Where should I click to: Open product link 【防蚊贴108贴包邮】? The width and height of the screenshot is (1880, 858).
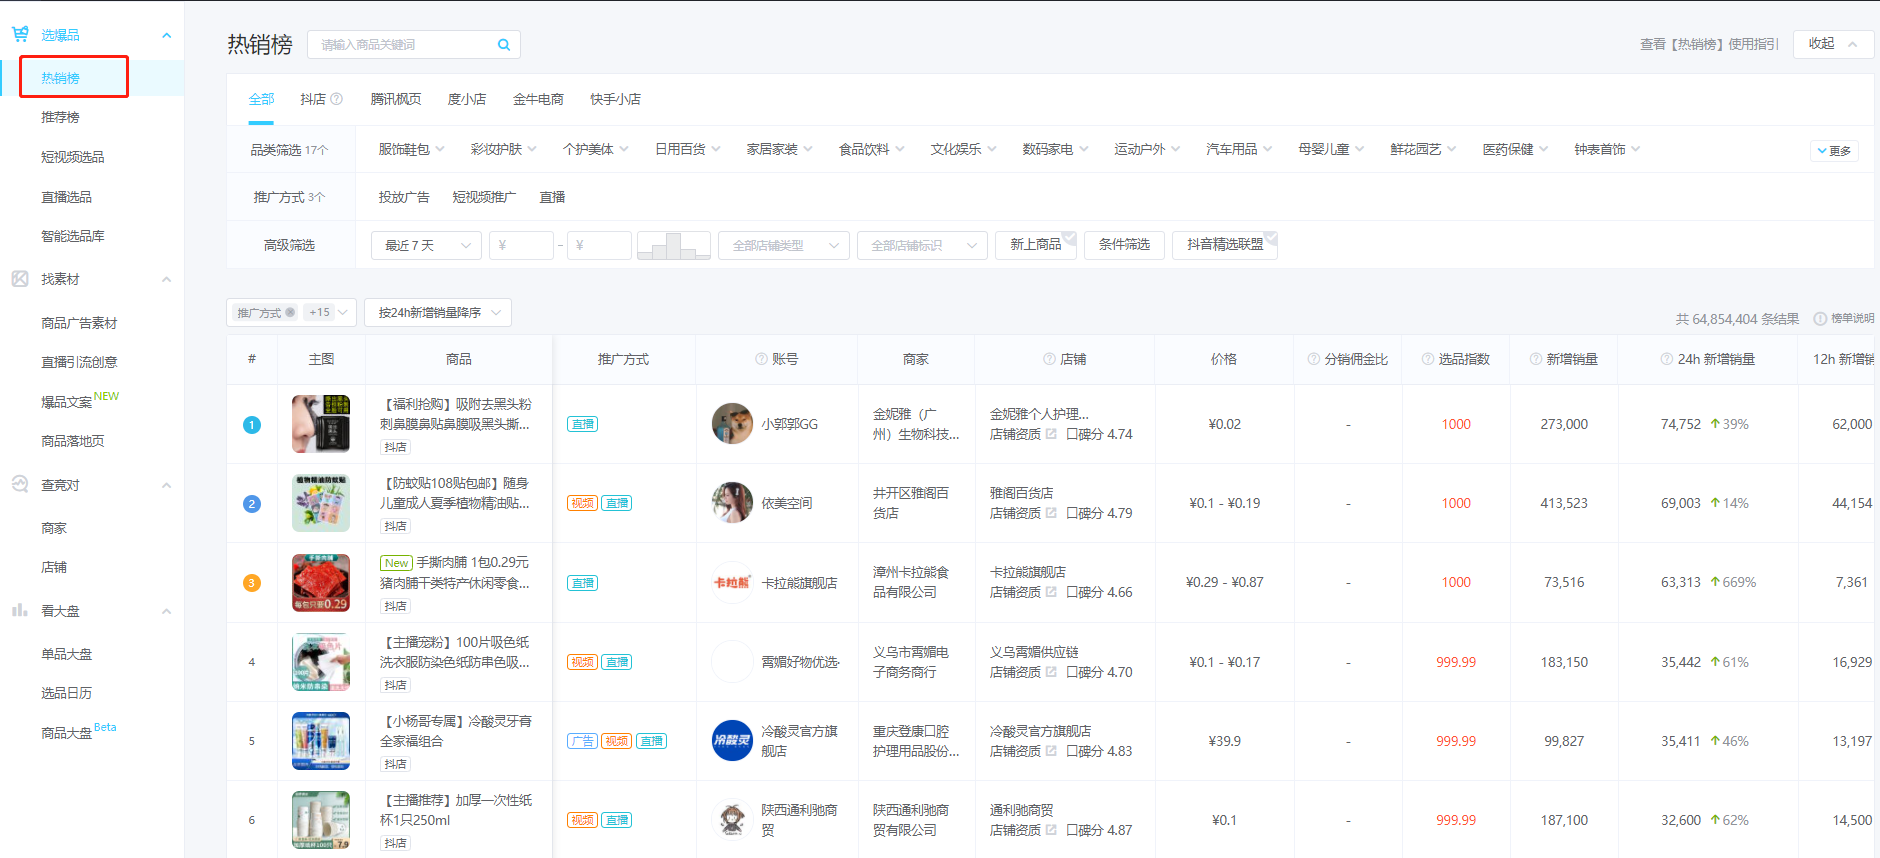coord(455,493)
